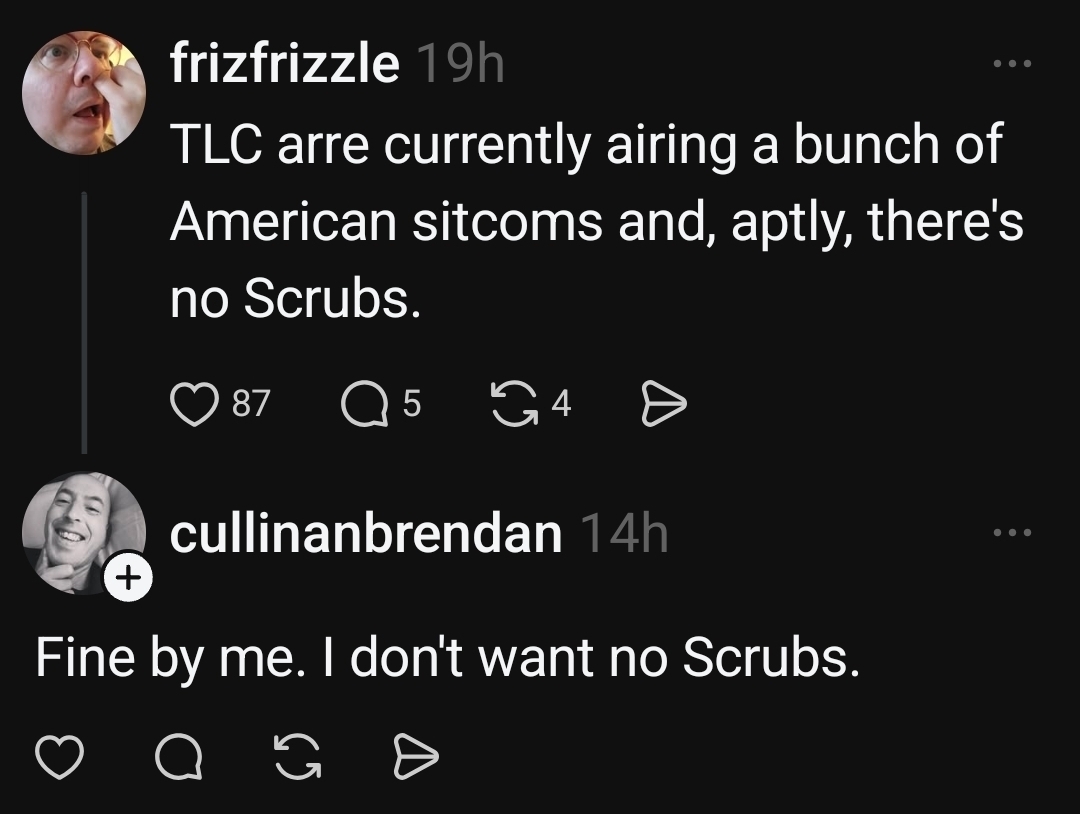View the 5 replies count
The image size is (1080, 814).
pos(412,404)
